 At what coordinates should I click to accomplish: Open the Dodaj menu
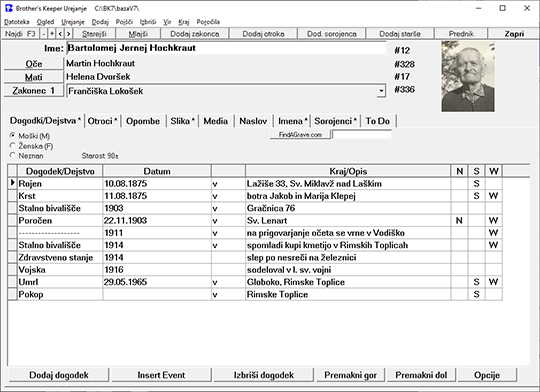[x=100, y=22]
